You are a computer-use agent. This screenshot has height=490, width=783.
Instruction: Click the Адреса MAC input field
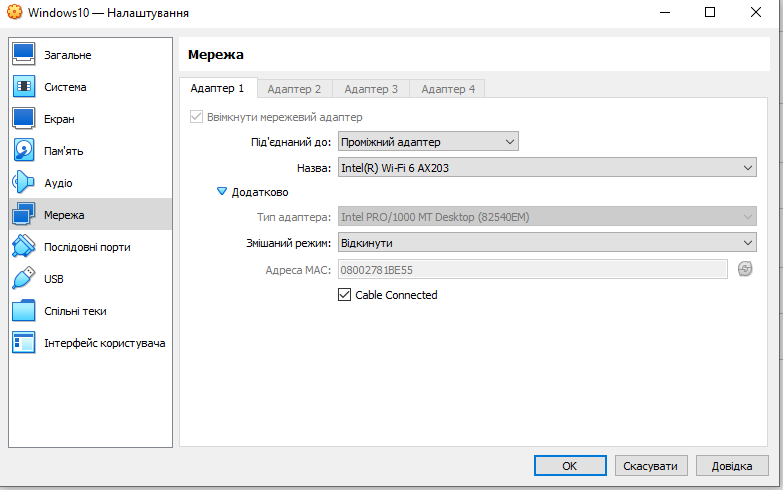(532, 270)
